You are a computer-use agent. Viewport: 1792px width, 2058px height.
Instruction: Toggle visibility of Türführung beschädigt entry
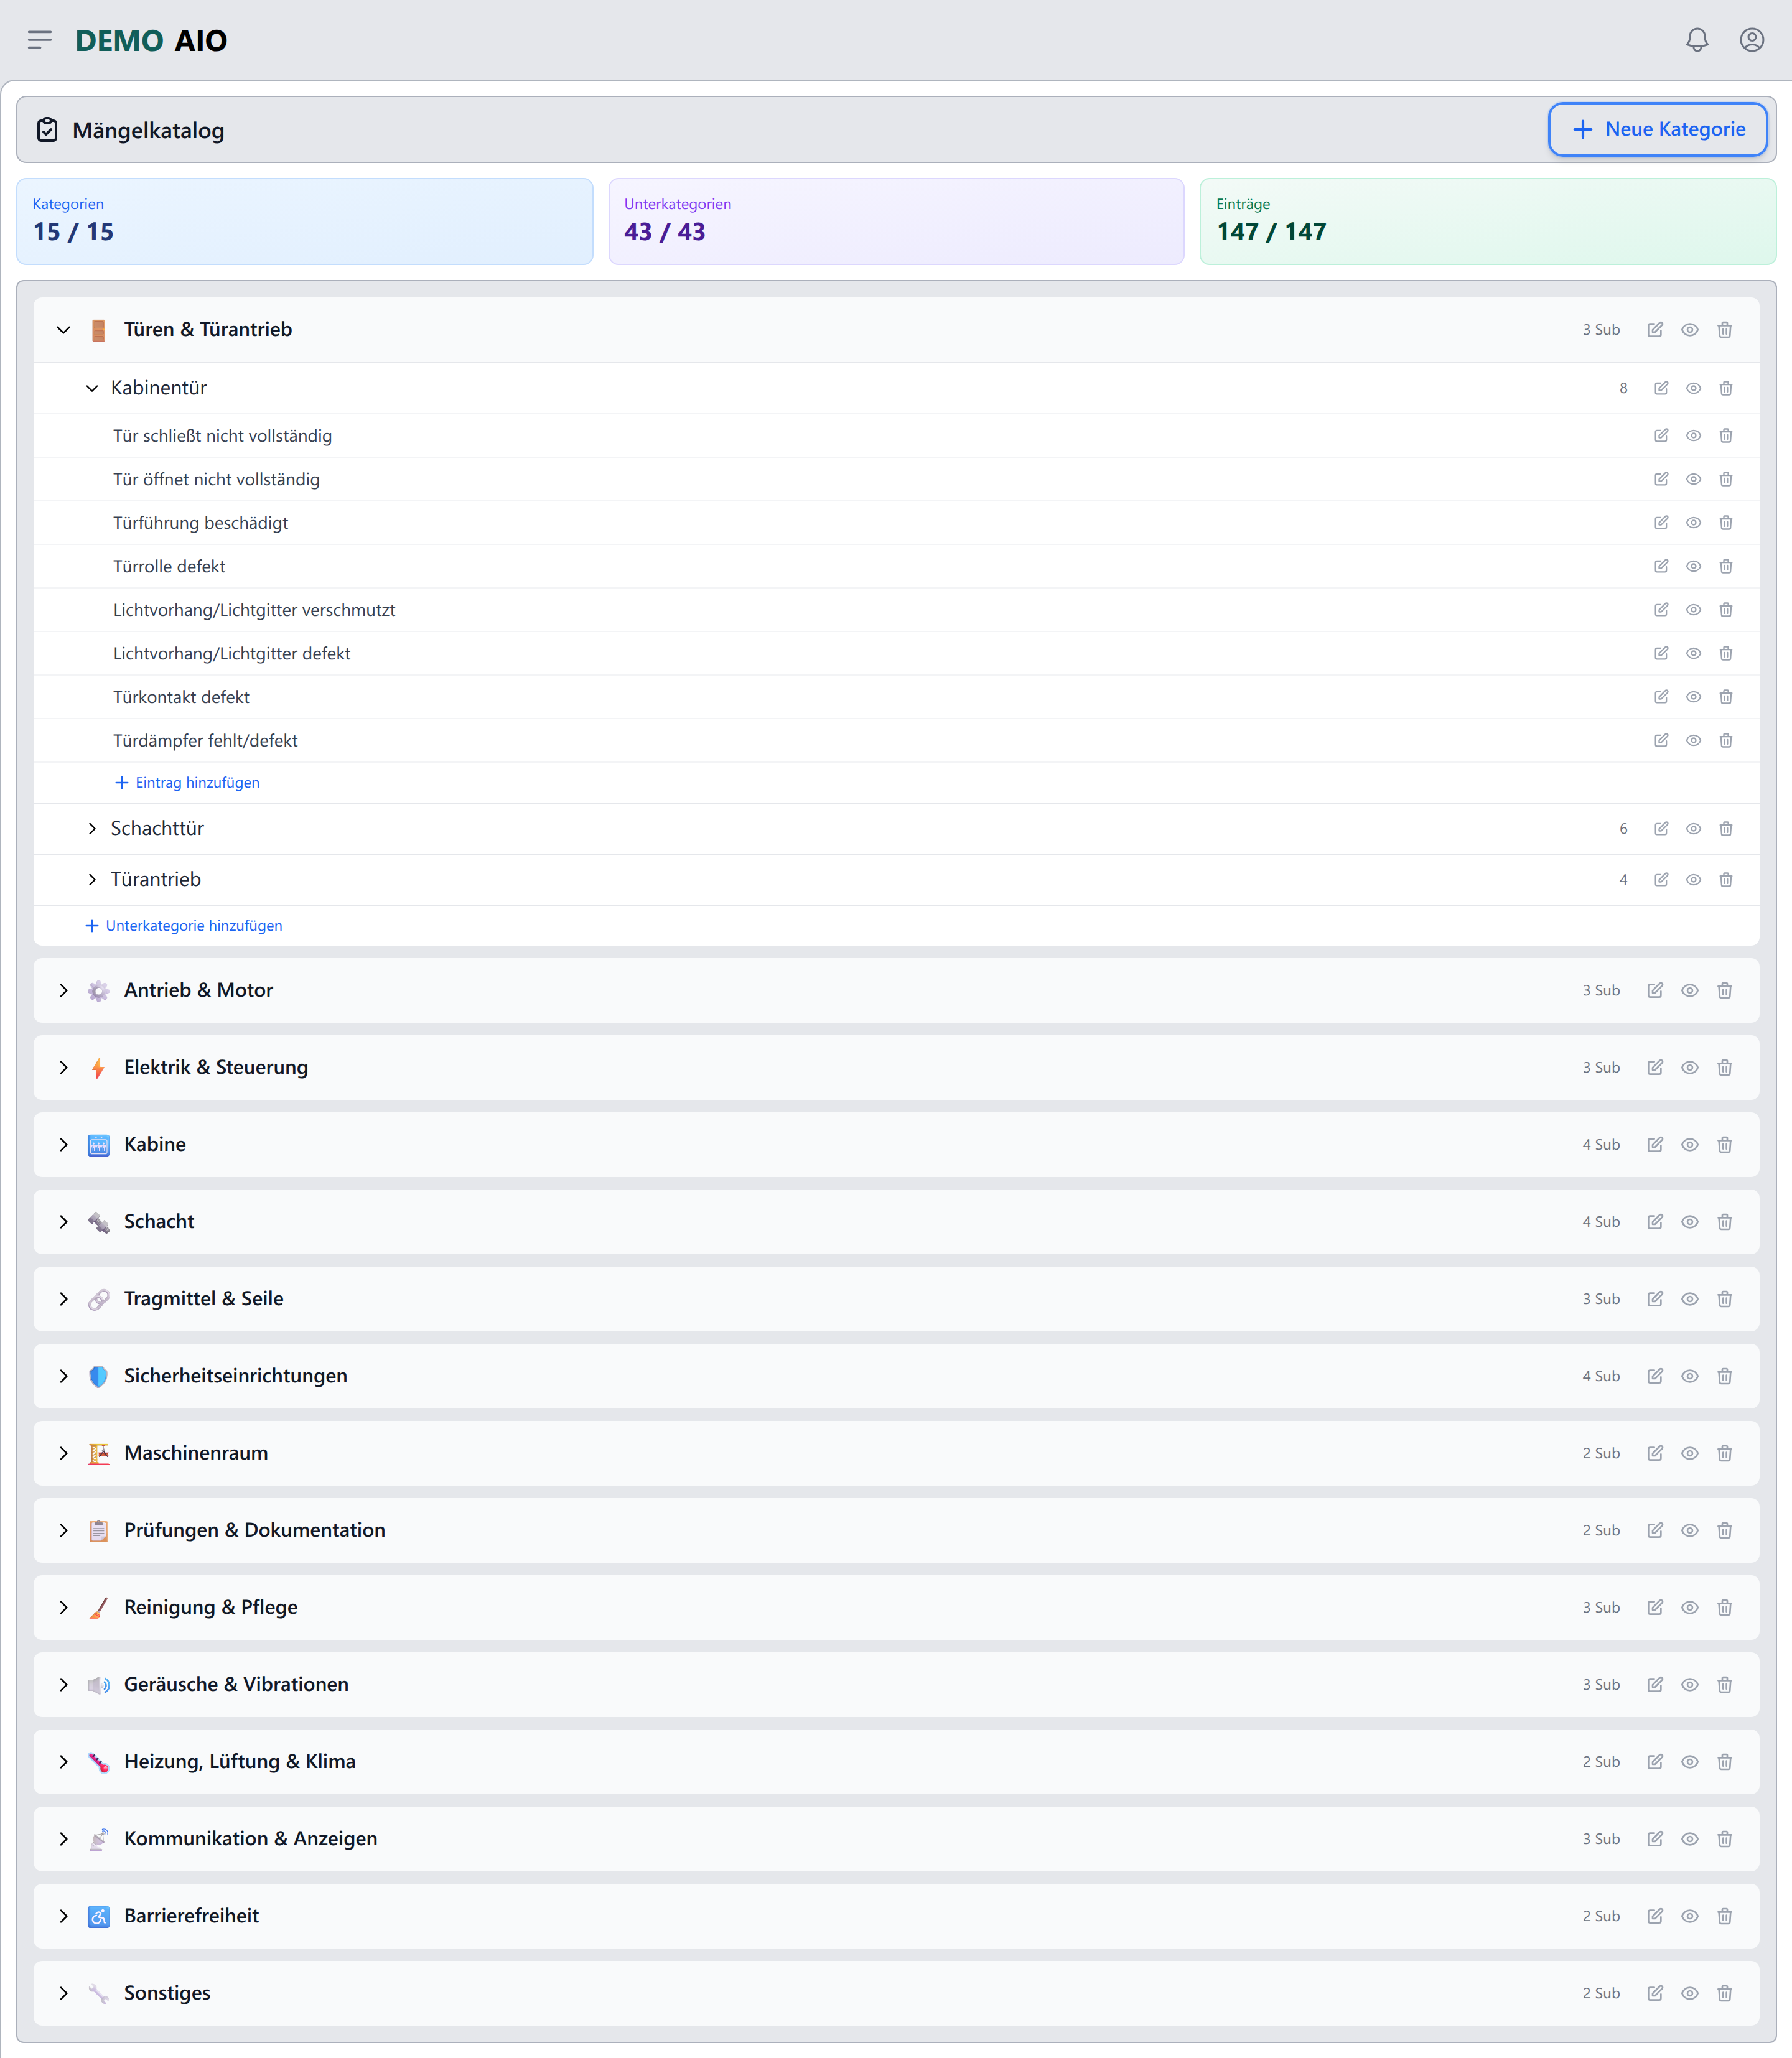coord(1693,523)
